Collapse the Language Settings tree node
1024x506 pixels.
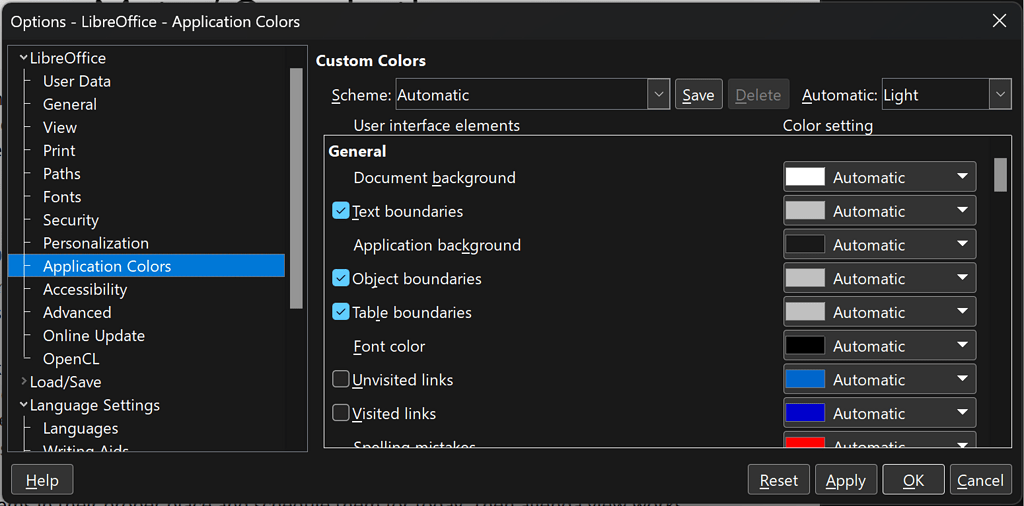[24, 405]
